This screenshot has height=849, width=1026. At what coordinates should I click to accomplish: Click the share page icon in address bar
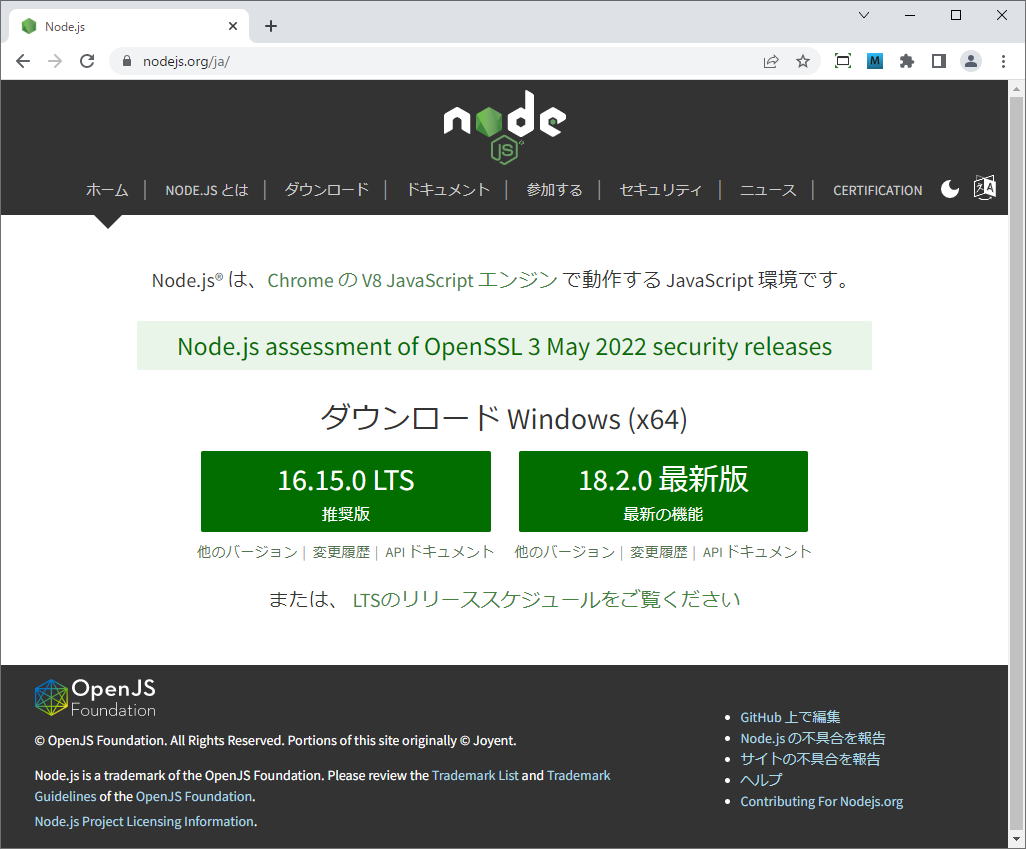[x=771, y=61]
